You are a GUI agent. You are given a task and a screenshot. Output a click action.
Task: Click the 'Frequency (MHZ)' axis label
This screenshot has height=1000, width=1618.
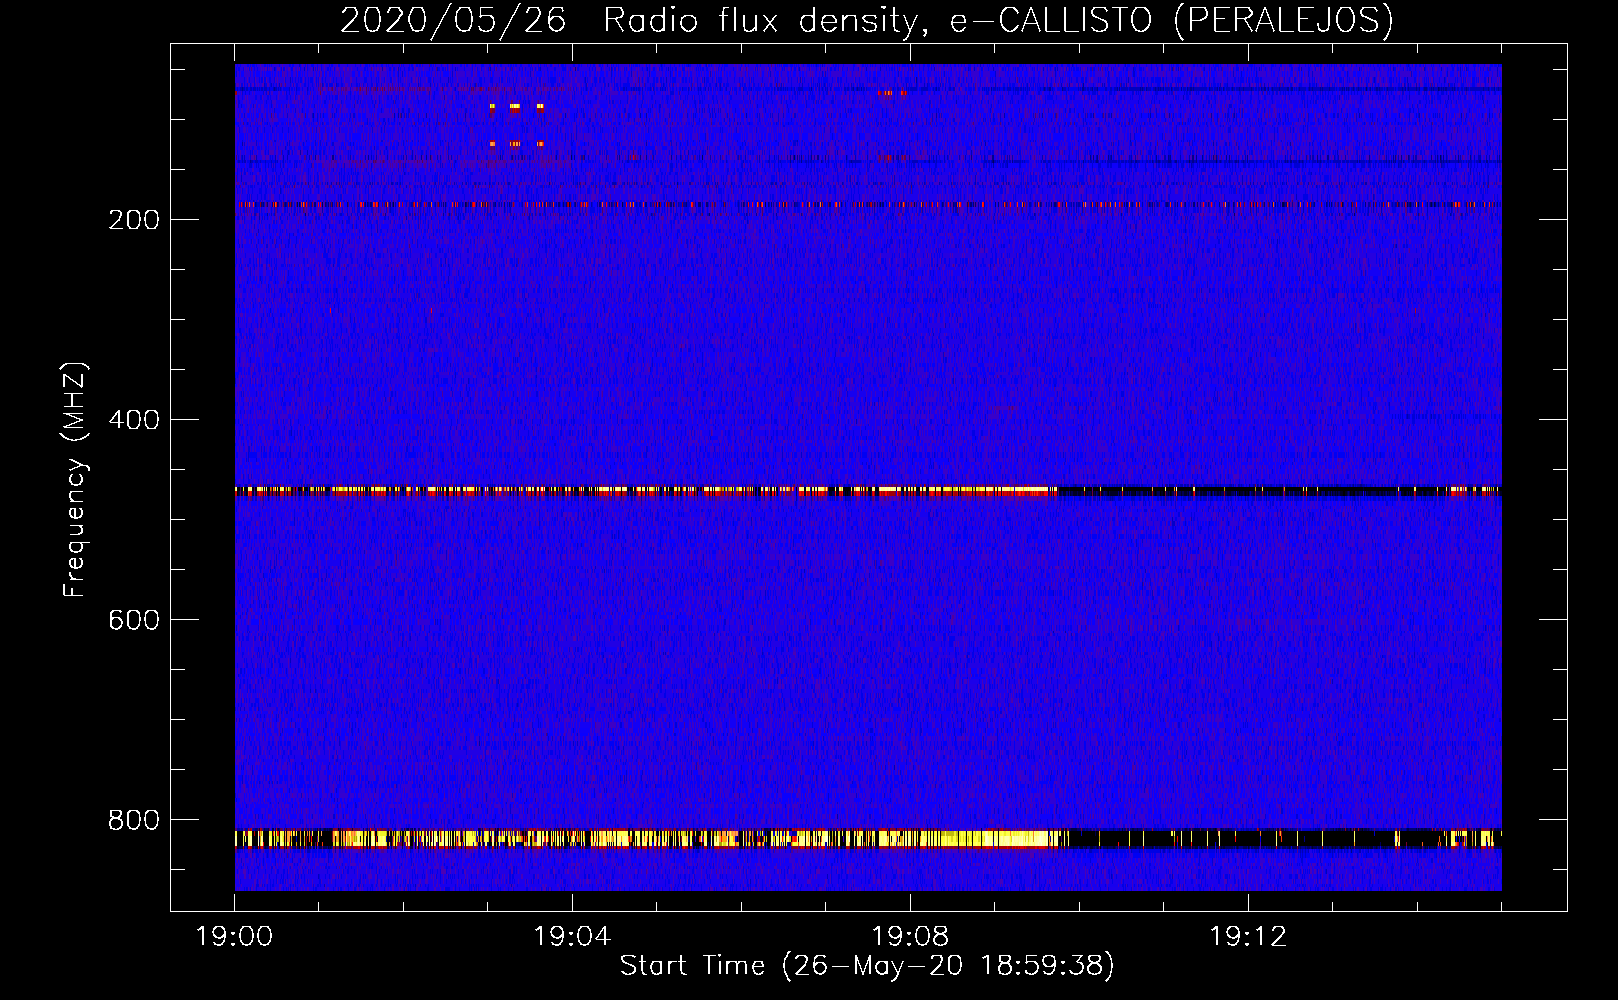click(x=75, y=479)
